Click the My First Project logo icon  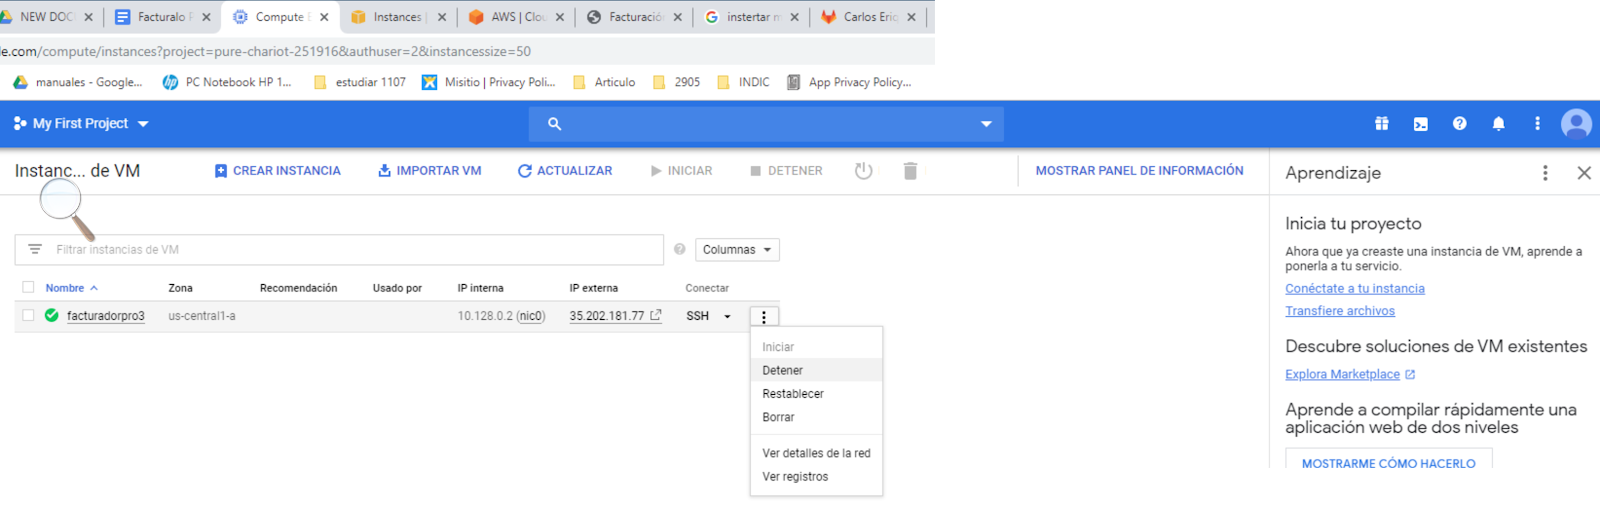[20, 123]
